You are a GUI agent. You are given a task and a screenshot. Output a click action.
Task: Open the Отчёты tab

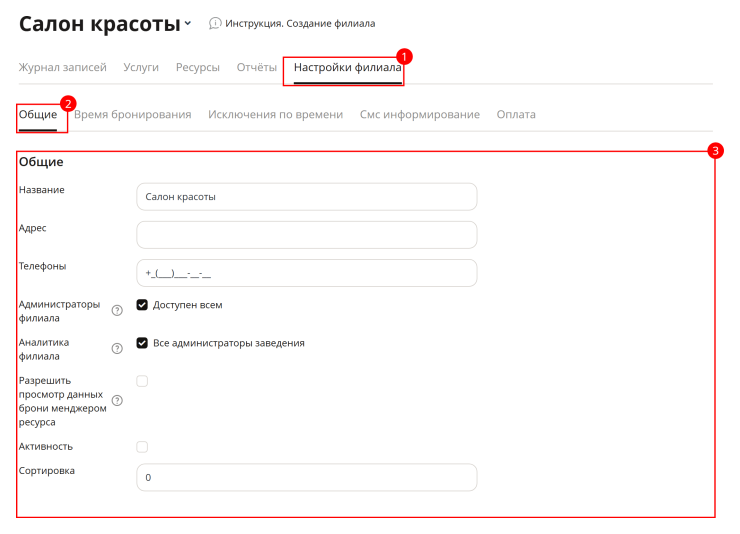point(257,67)
